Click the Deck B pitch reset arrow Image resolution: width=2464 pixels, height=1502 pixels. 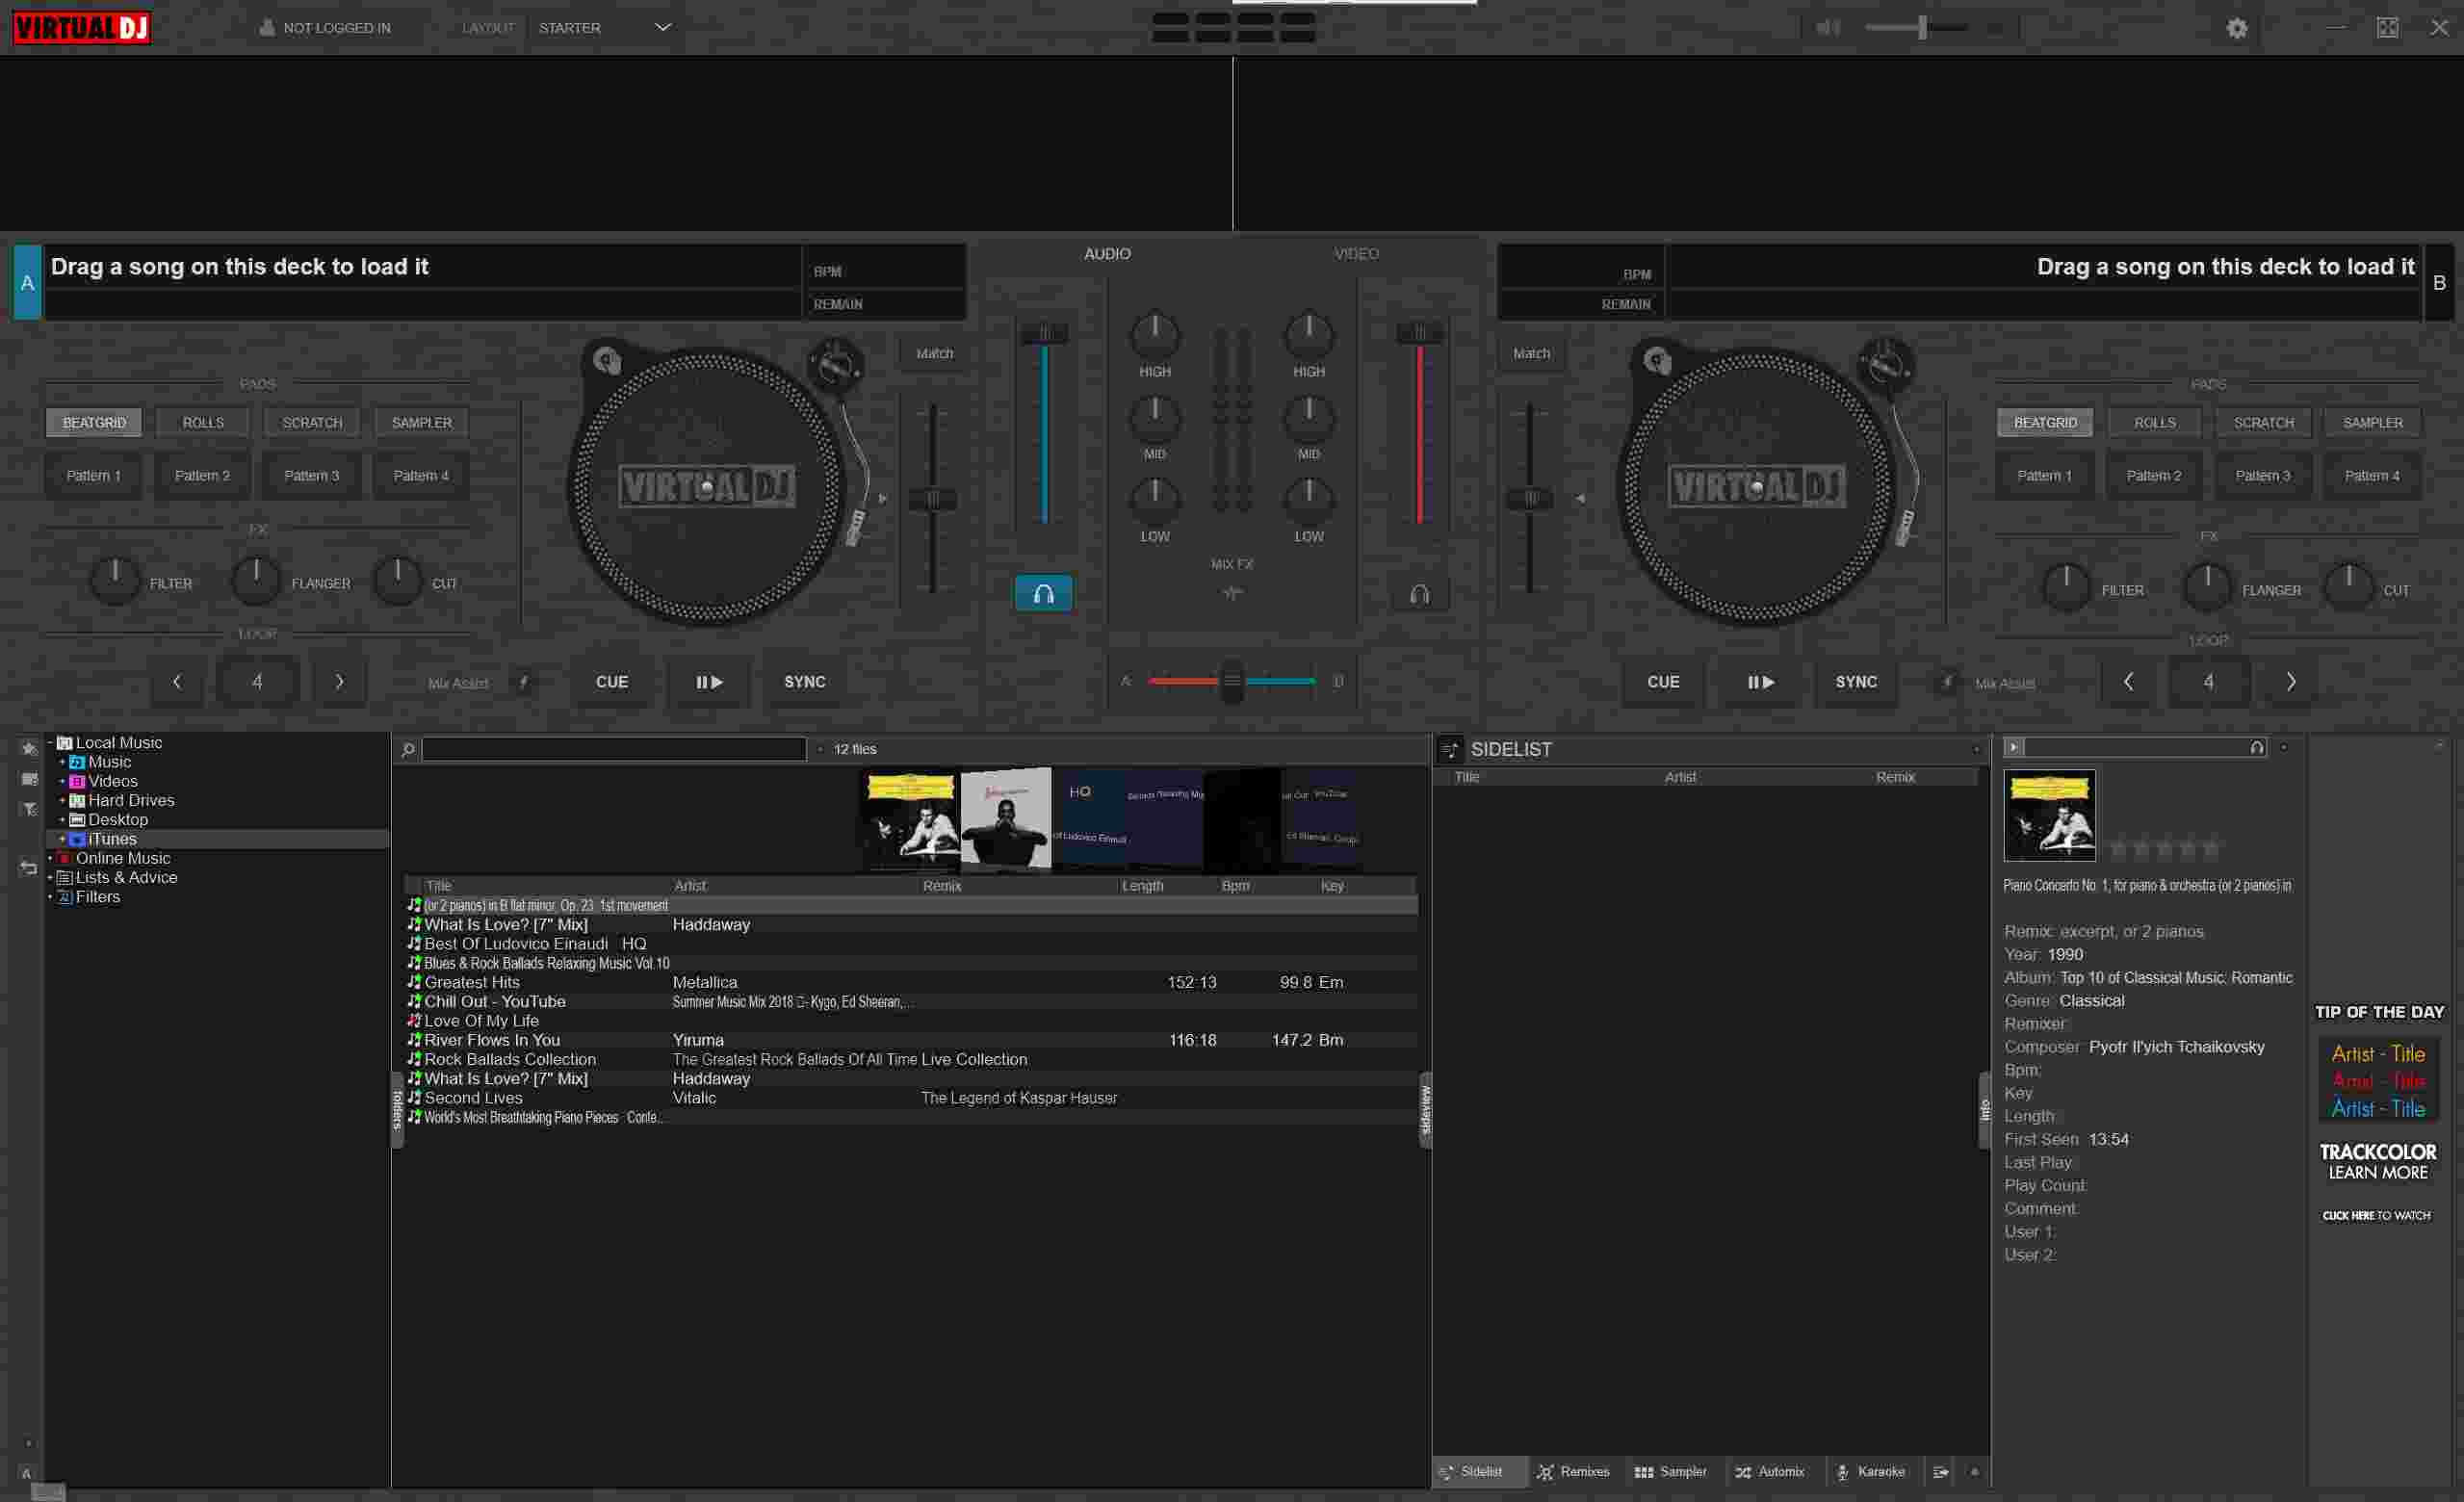[x=1580, y=498]
